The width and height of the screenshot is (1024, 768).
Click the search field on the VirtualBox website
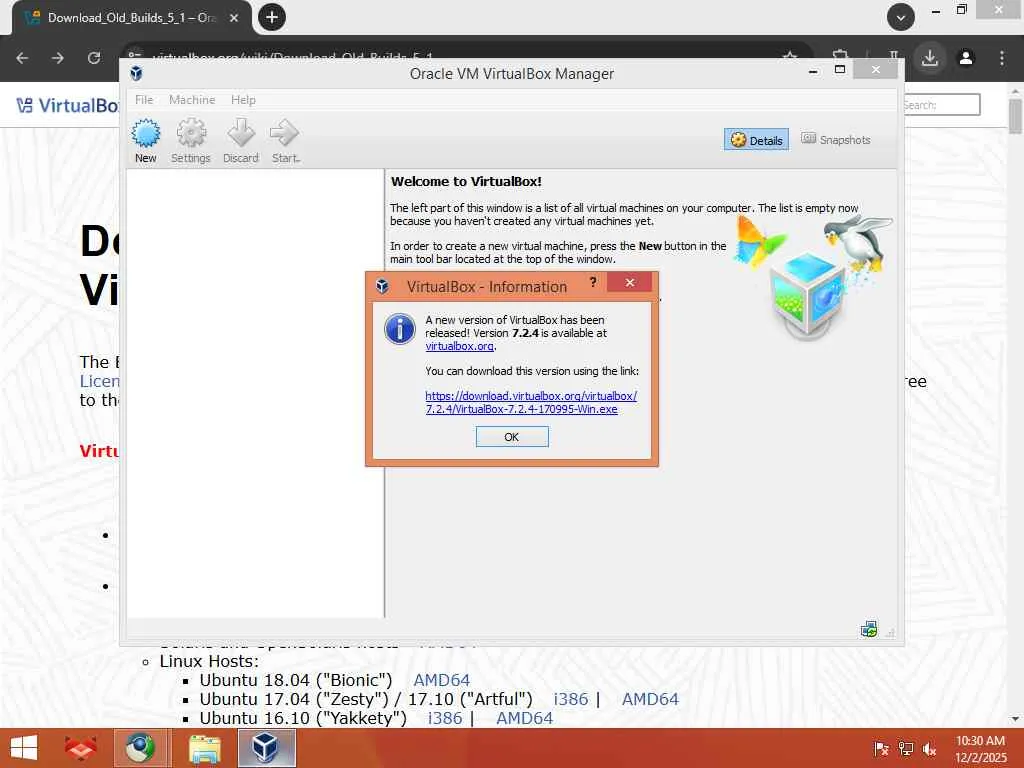[942, 104]
